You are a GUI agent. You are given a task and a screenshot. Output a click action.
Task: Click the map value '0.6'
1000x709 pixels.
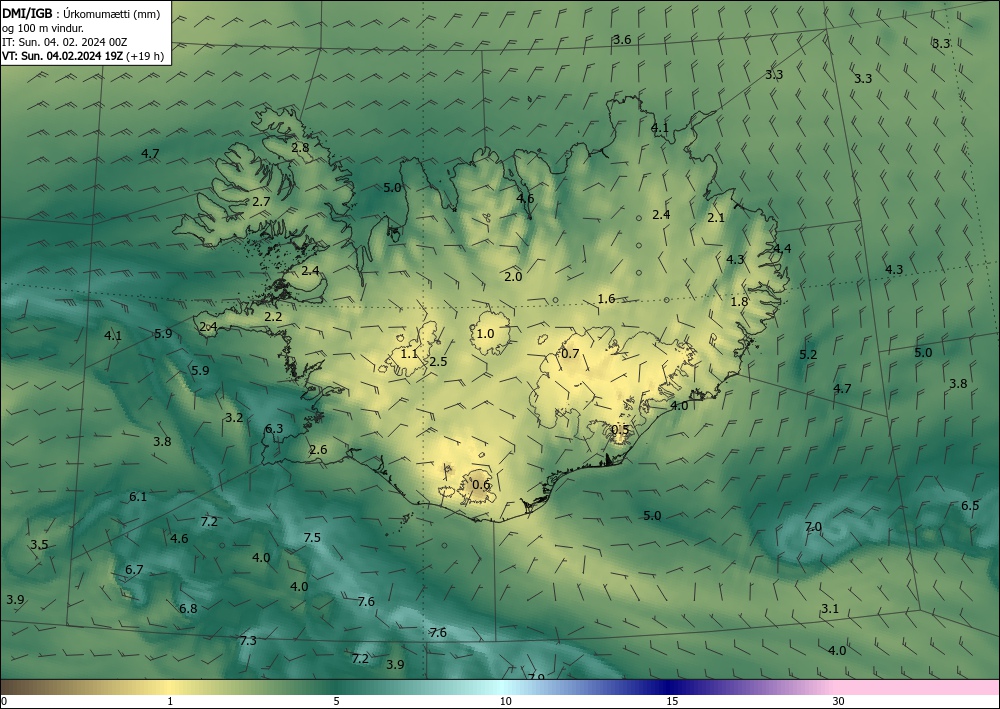click(481, 485)
